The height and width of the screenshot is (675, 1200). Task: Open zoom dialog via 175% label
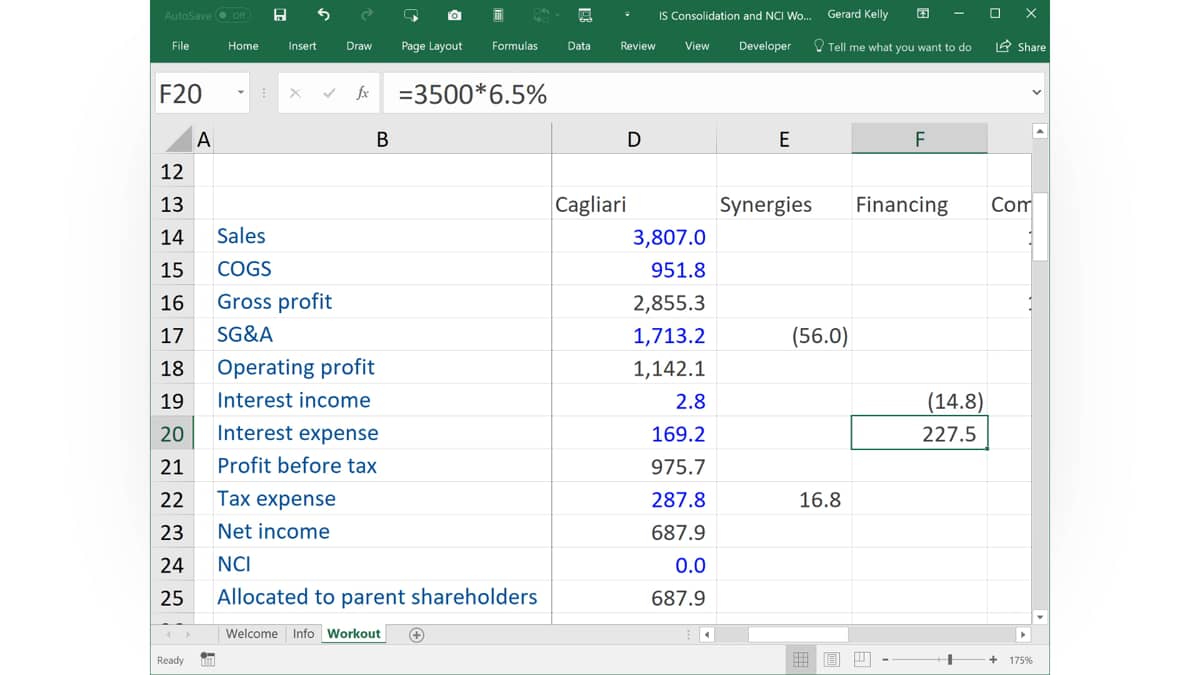pyautogui.click(x=1021, y=660)
